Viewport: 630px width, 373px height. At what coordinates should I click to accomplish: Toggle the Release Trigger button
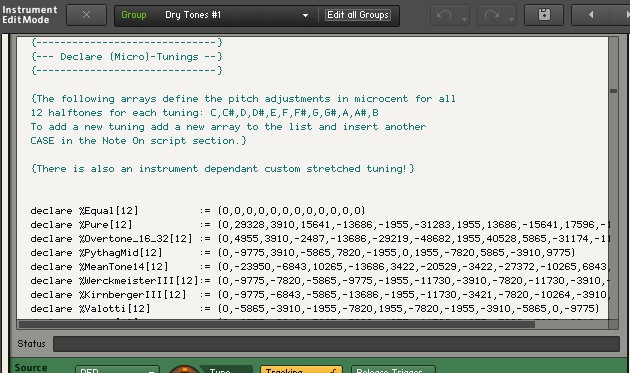pos(393,370)
